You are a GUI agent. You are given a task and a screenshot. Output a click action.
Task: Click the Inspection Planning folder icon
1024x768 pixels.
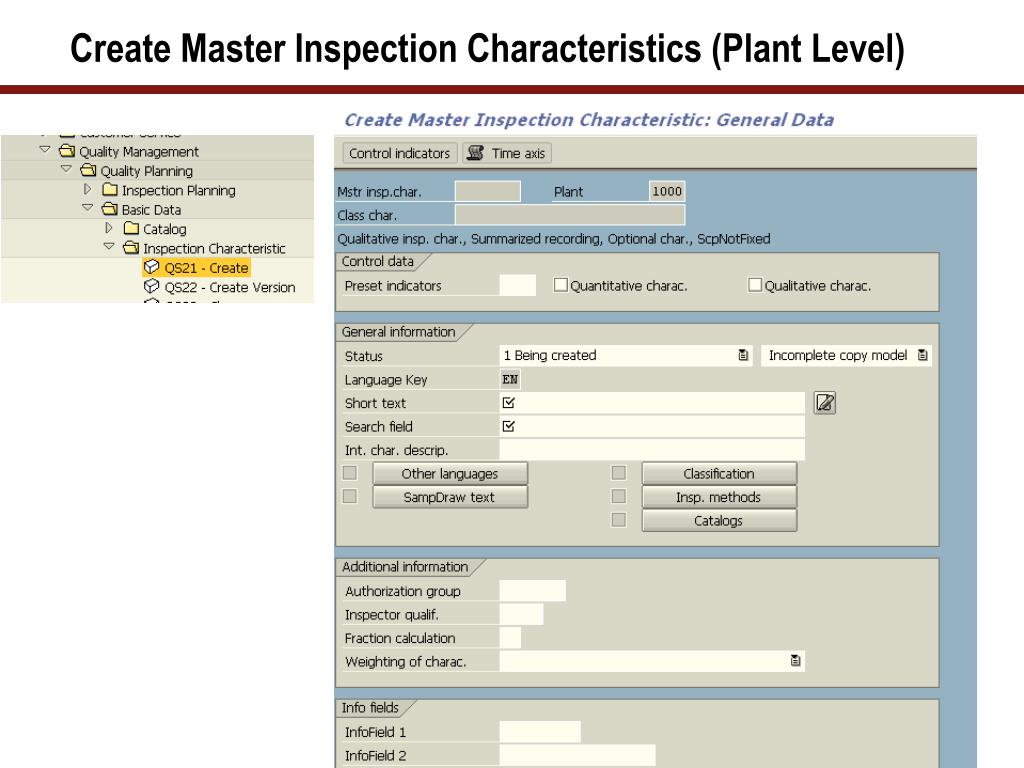(x=110, y=189)
